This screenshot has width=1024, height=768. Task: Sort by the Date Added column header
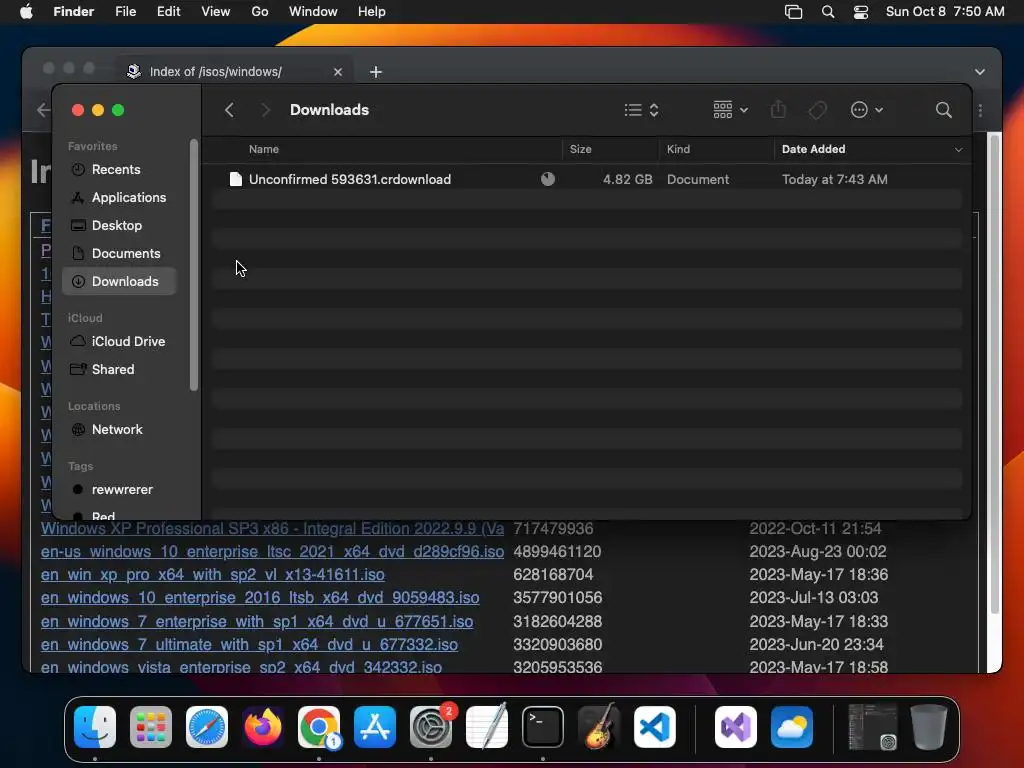[813, 149]
